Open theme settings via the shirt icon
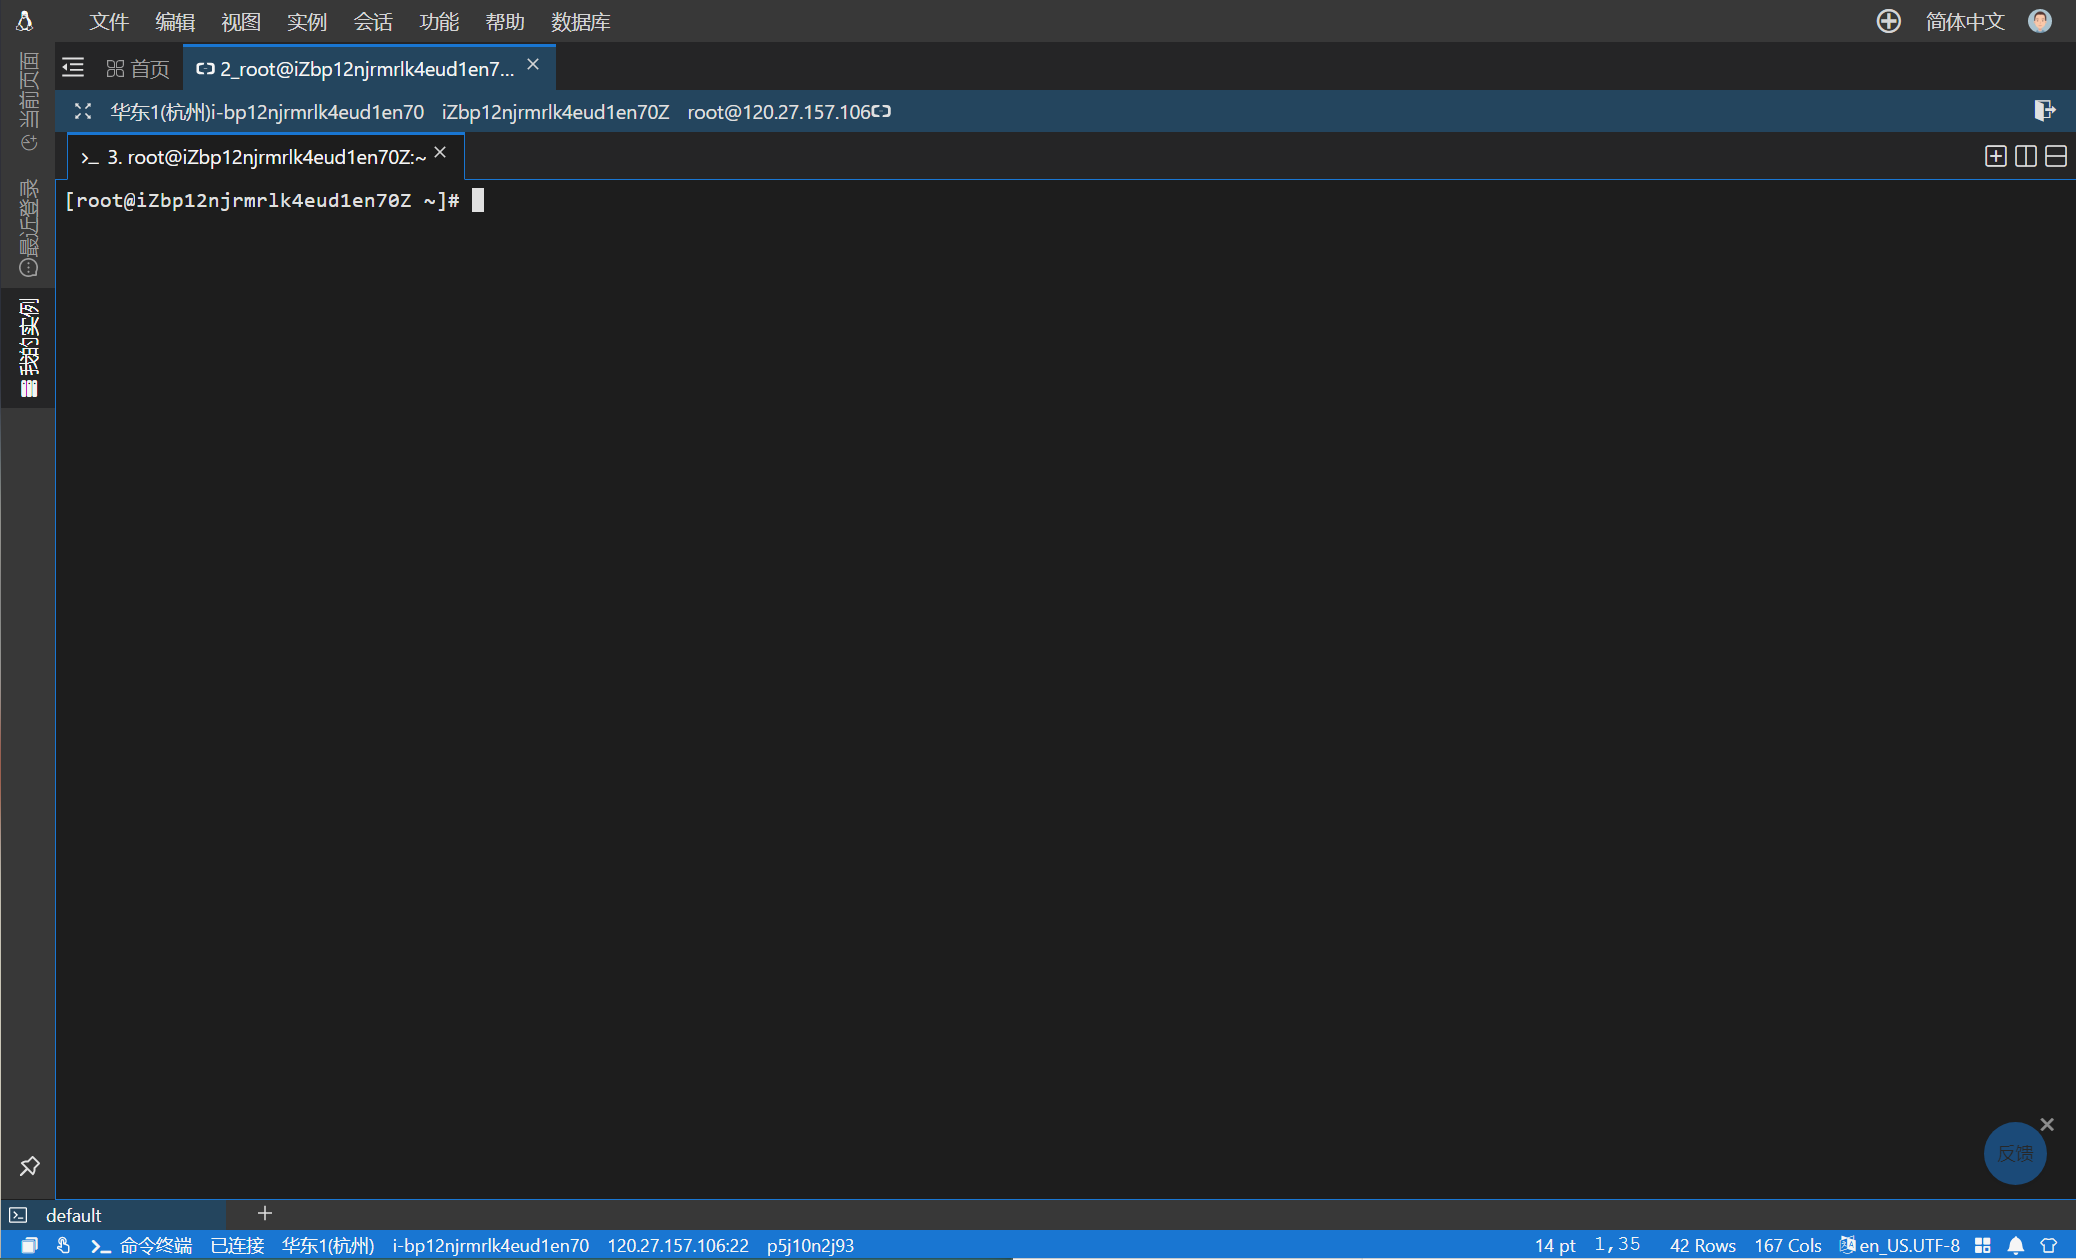The height and width of the screenshot is (1260, 2076). click(2048, 1245)
